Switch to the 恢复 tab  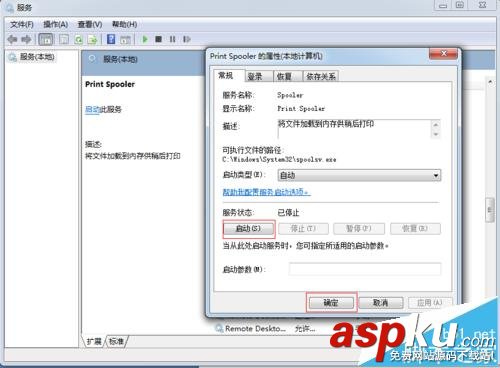(288, 76)
